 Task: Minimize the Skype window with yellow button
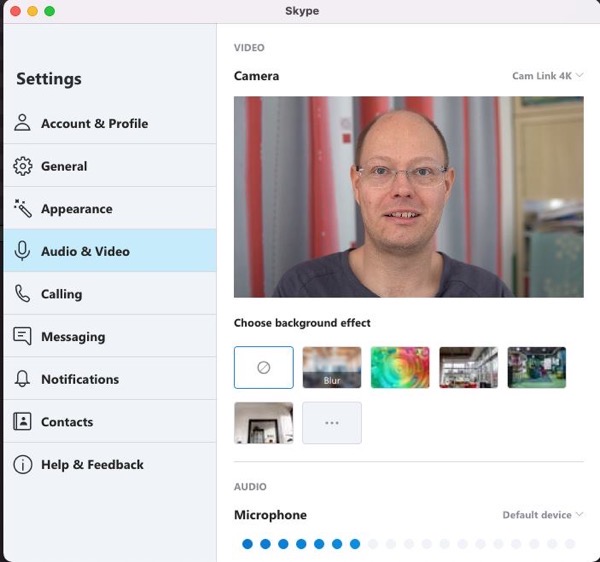33,11
